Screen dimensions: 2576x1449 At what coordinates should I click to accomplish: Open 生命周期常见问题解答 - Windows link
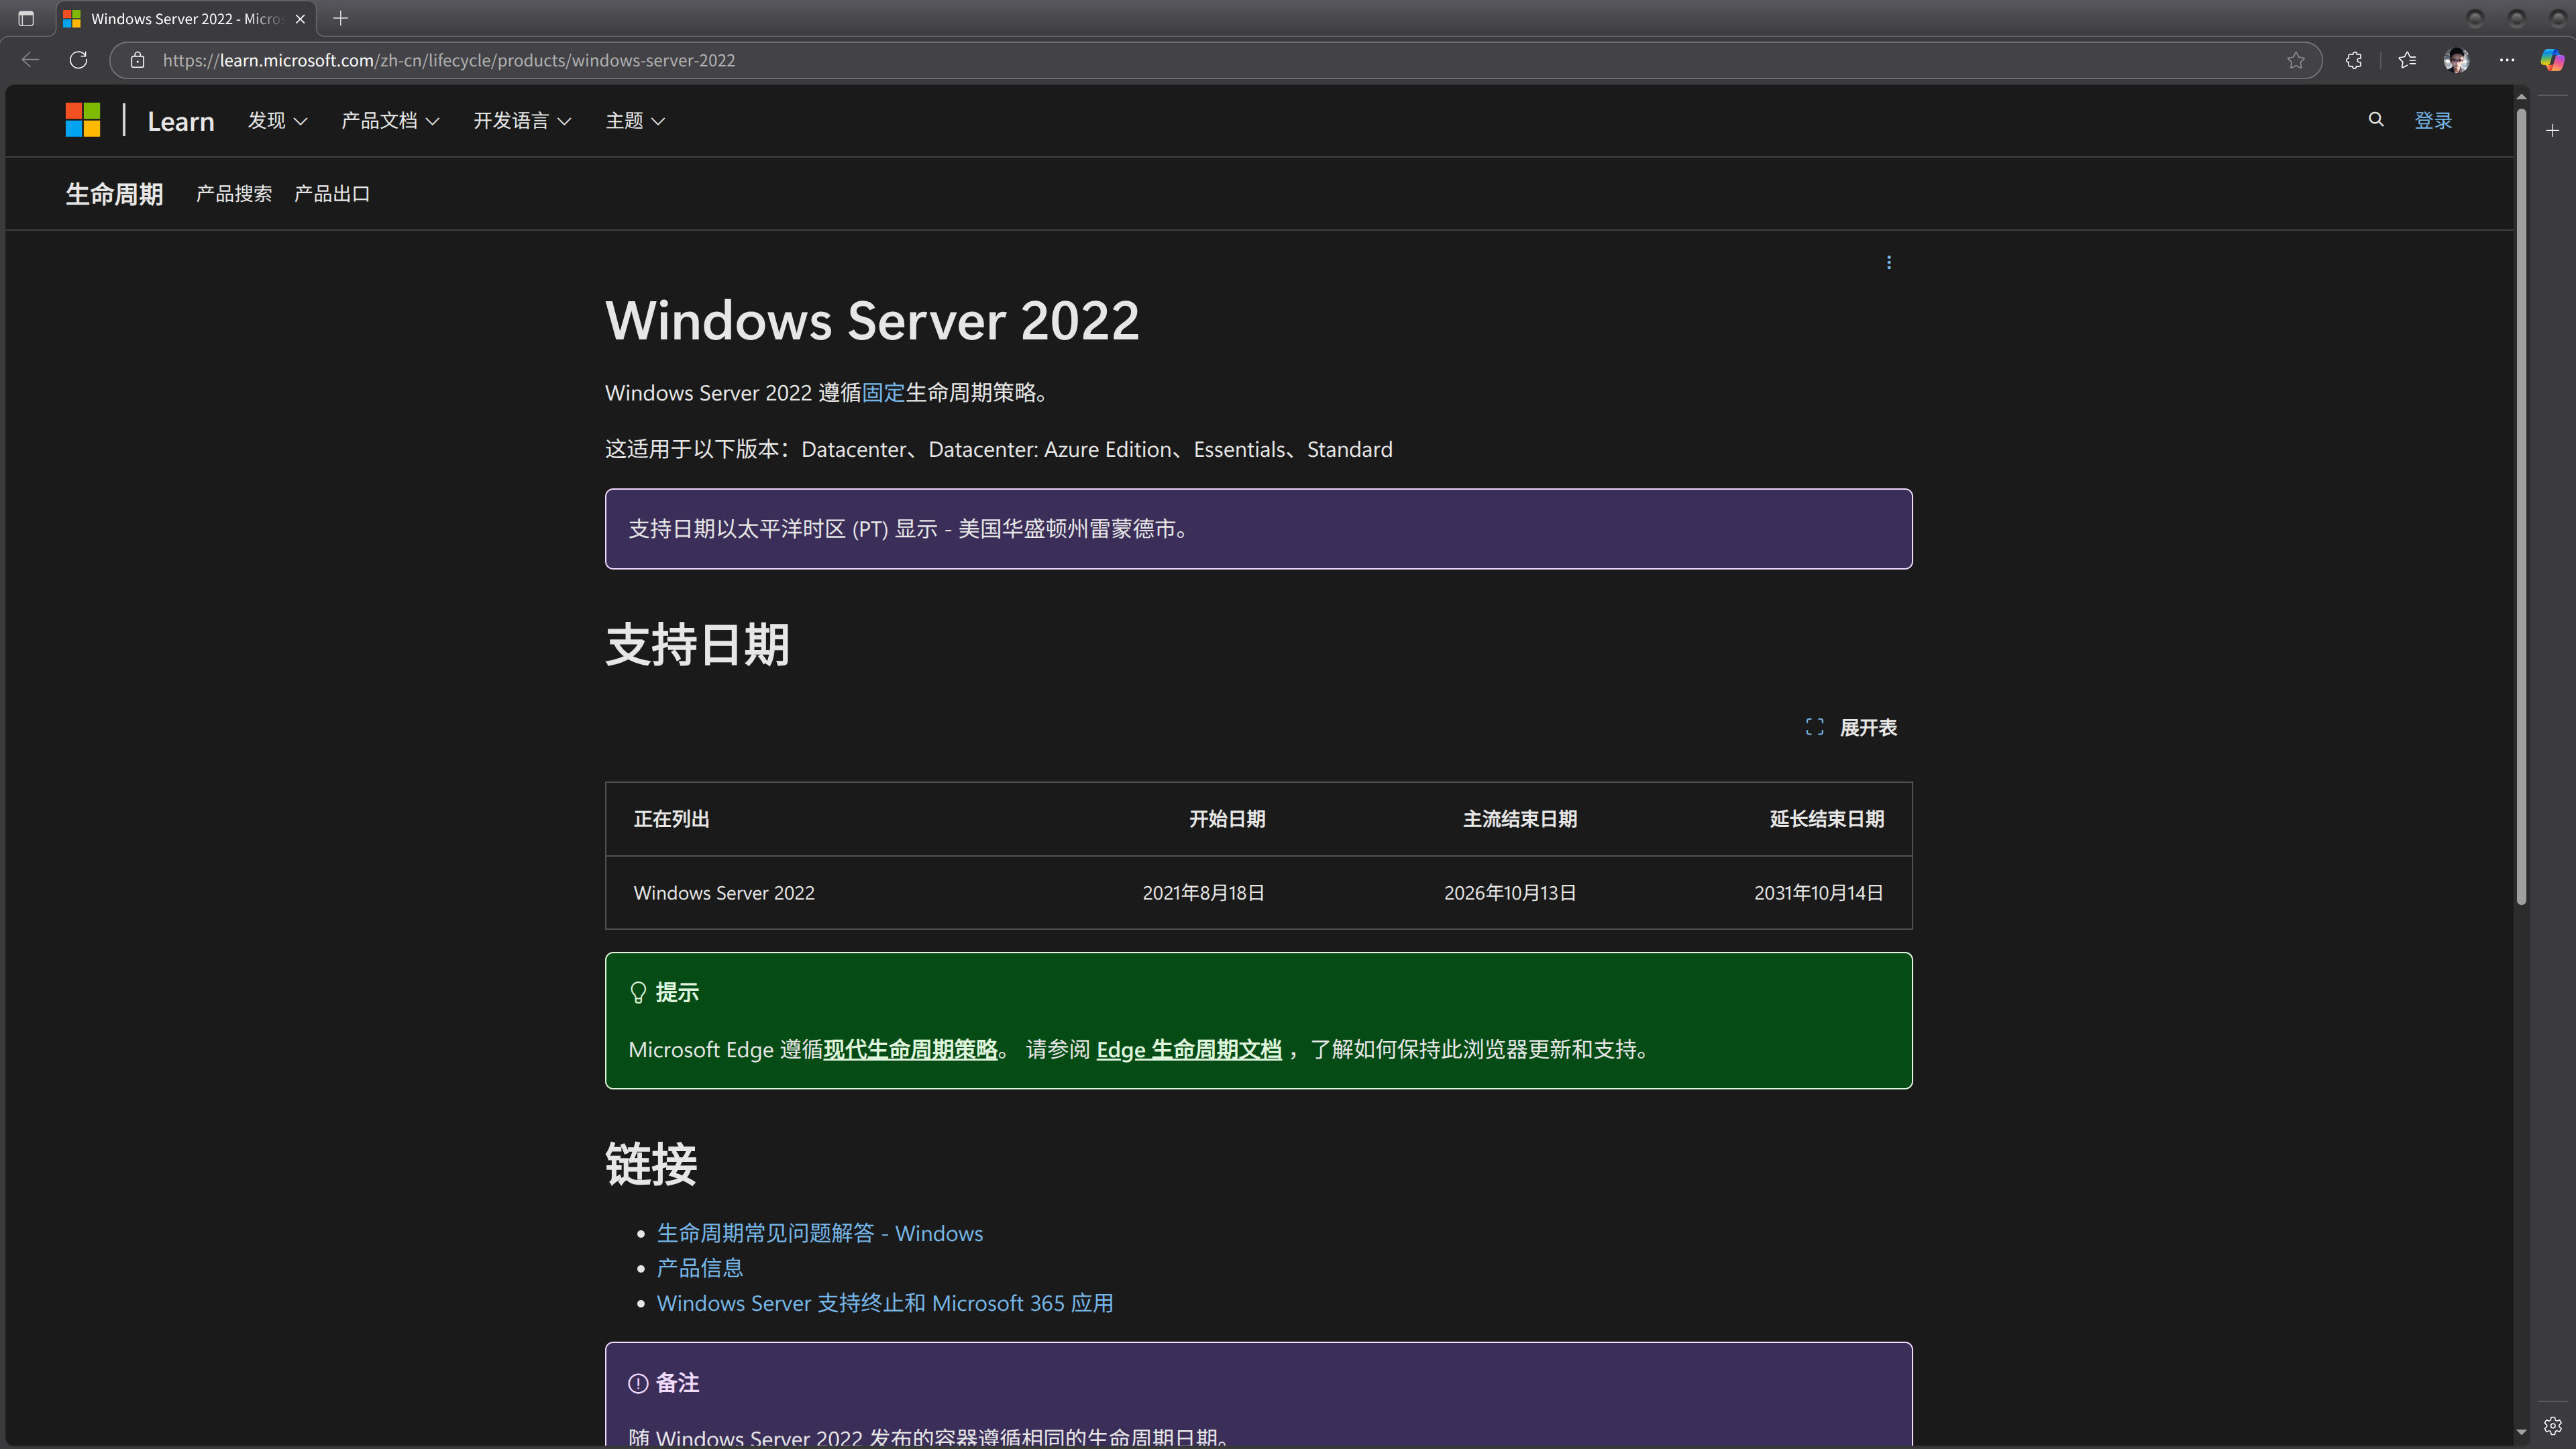[x=820, y=1233]
